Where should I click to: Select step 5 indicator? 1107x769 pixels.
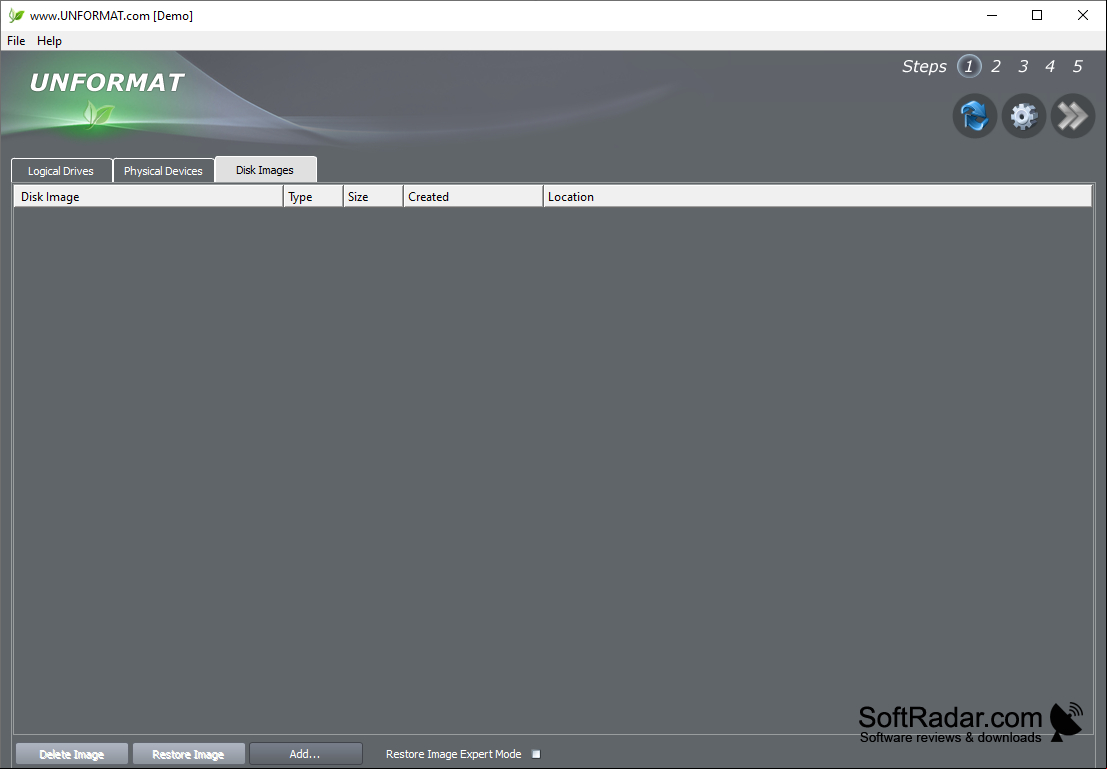coord(1077,66)
